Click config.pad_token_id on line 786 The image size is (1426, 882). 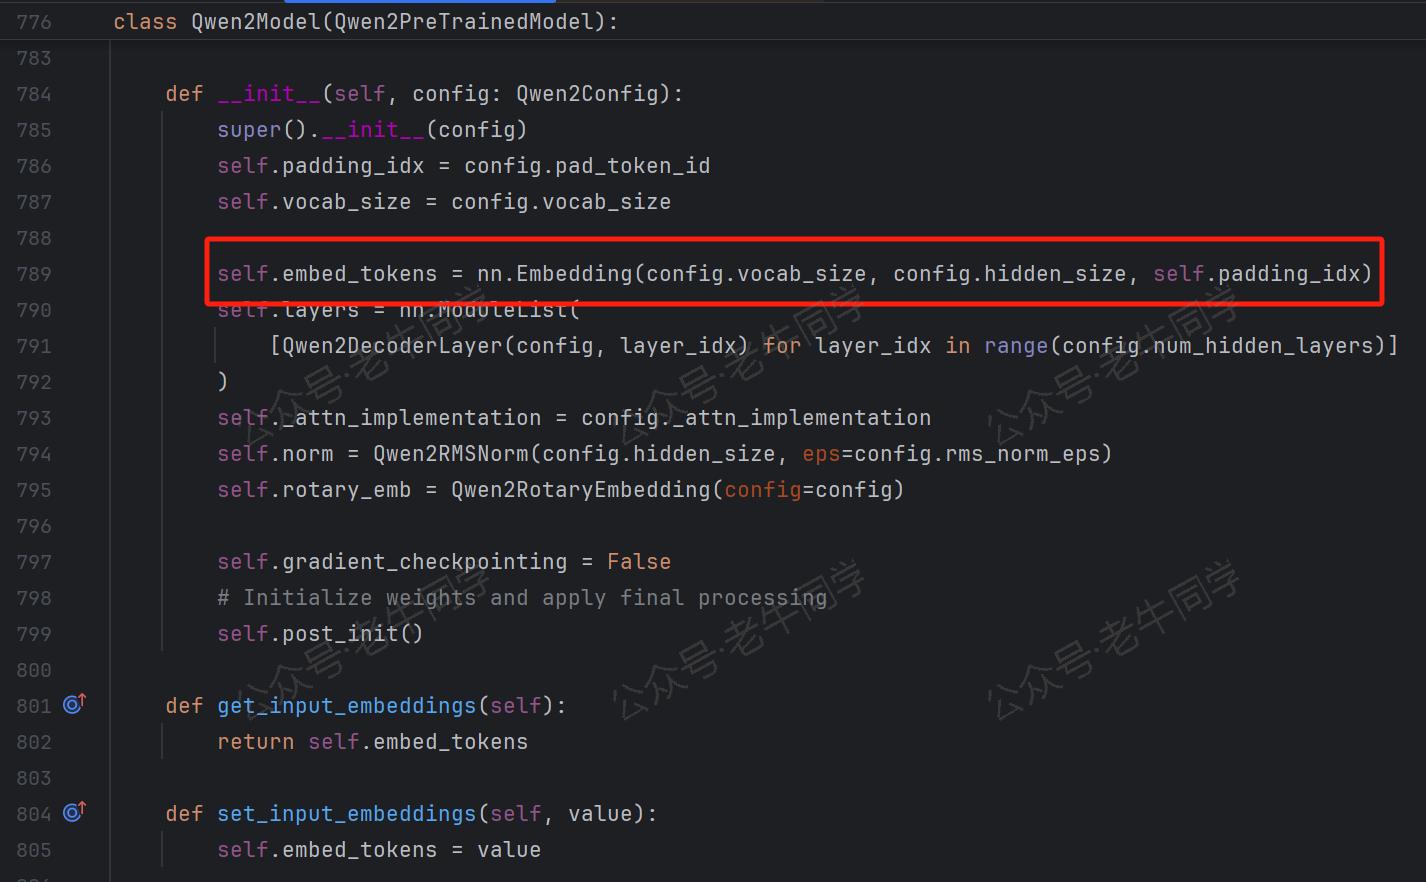tap(587, 166)
